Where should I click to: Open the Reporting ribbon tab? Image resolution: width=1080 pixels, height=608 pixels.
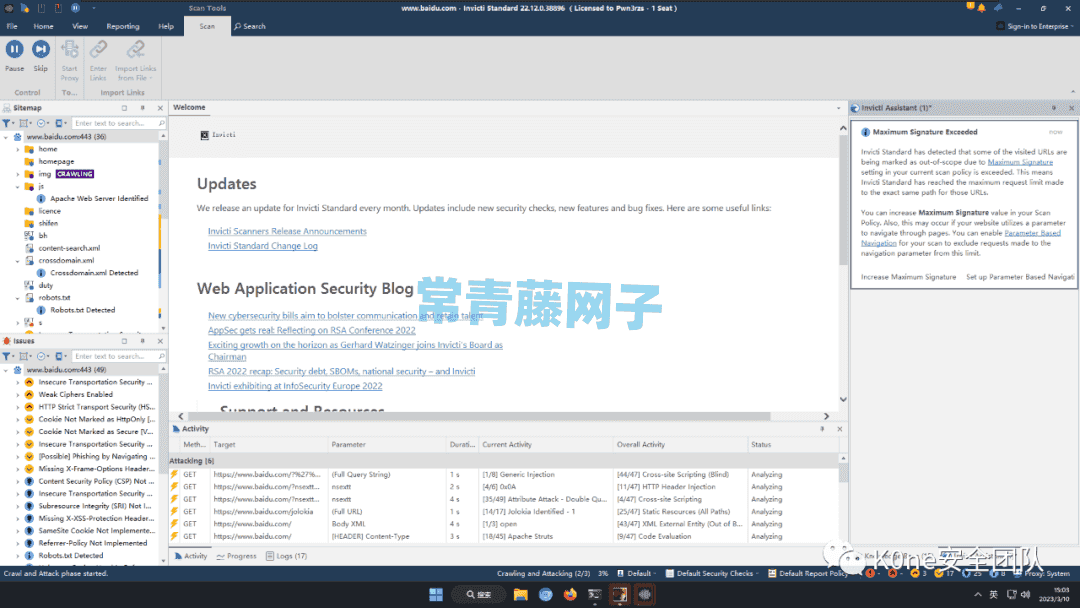123,26
